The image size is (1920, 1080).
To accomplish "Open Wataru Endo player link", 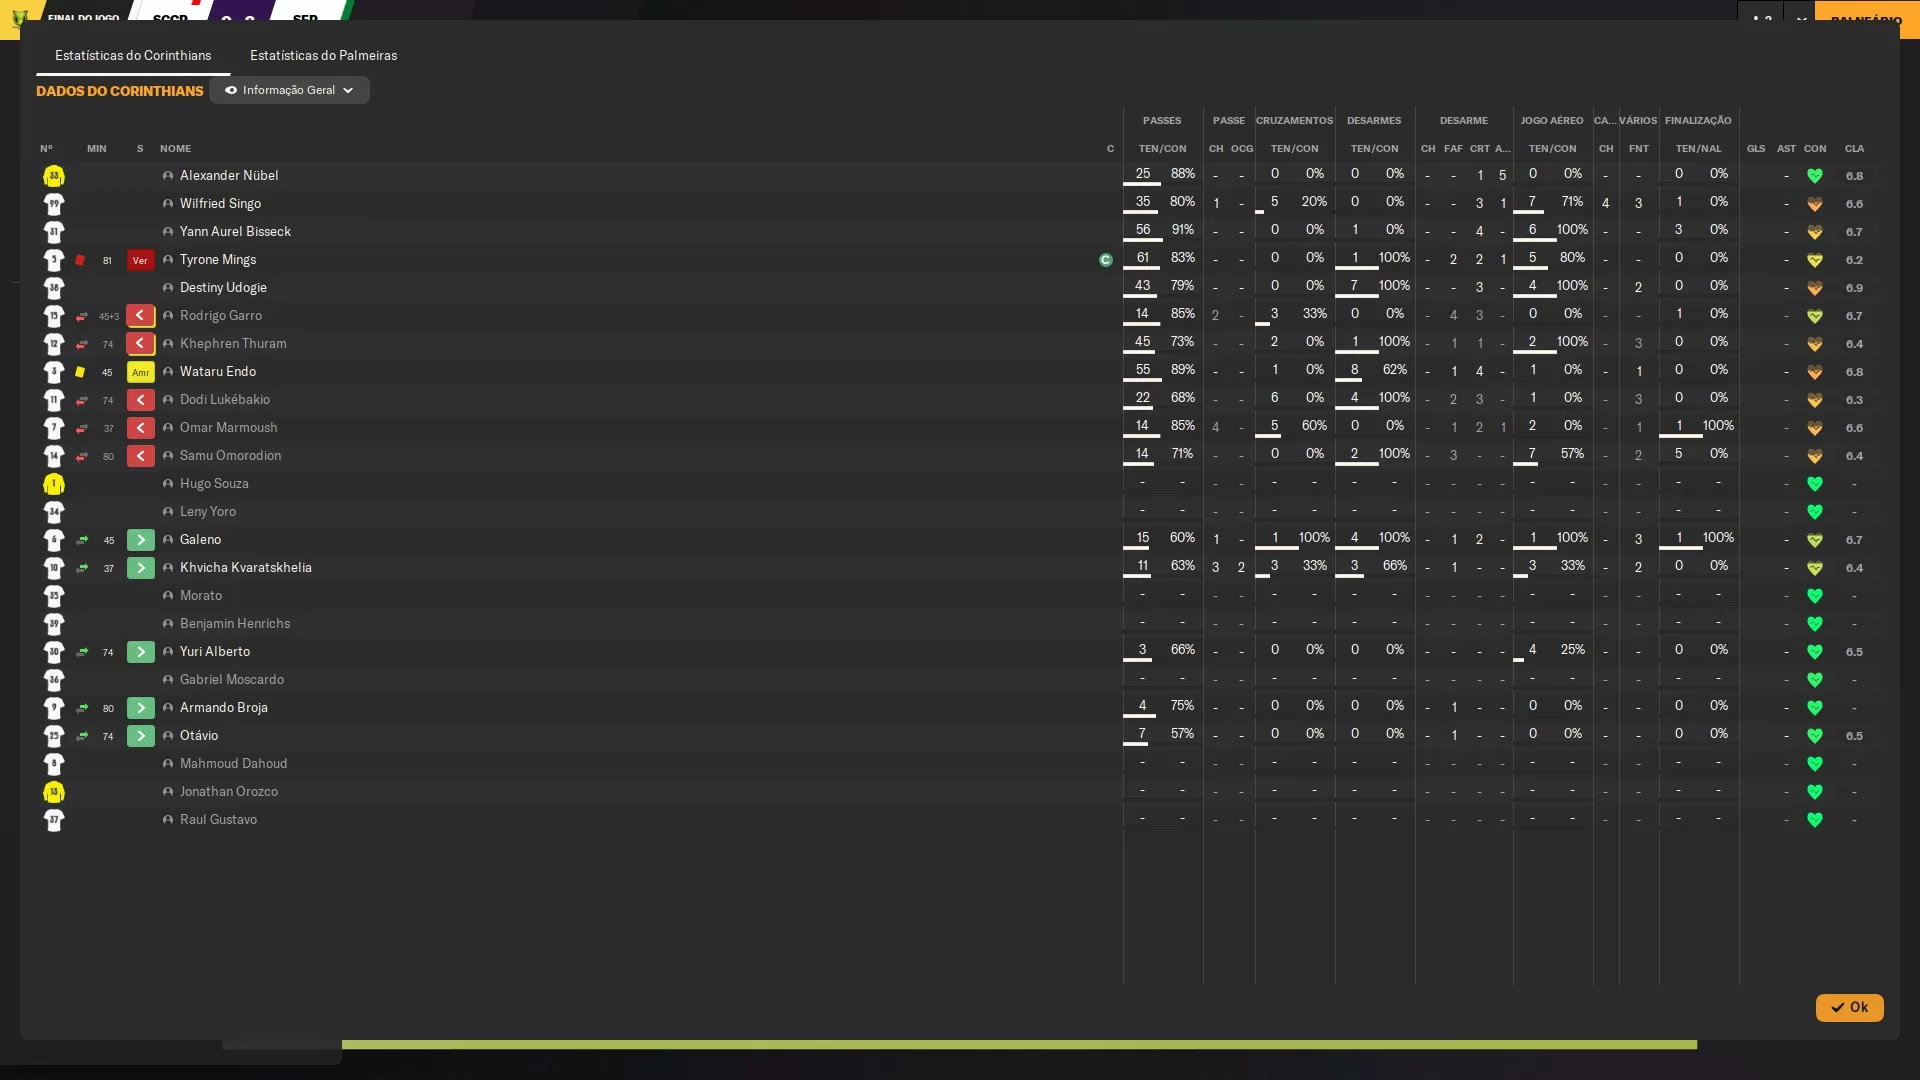I will (218, 371).
